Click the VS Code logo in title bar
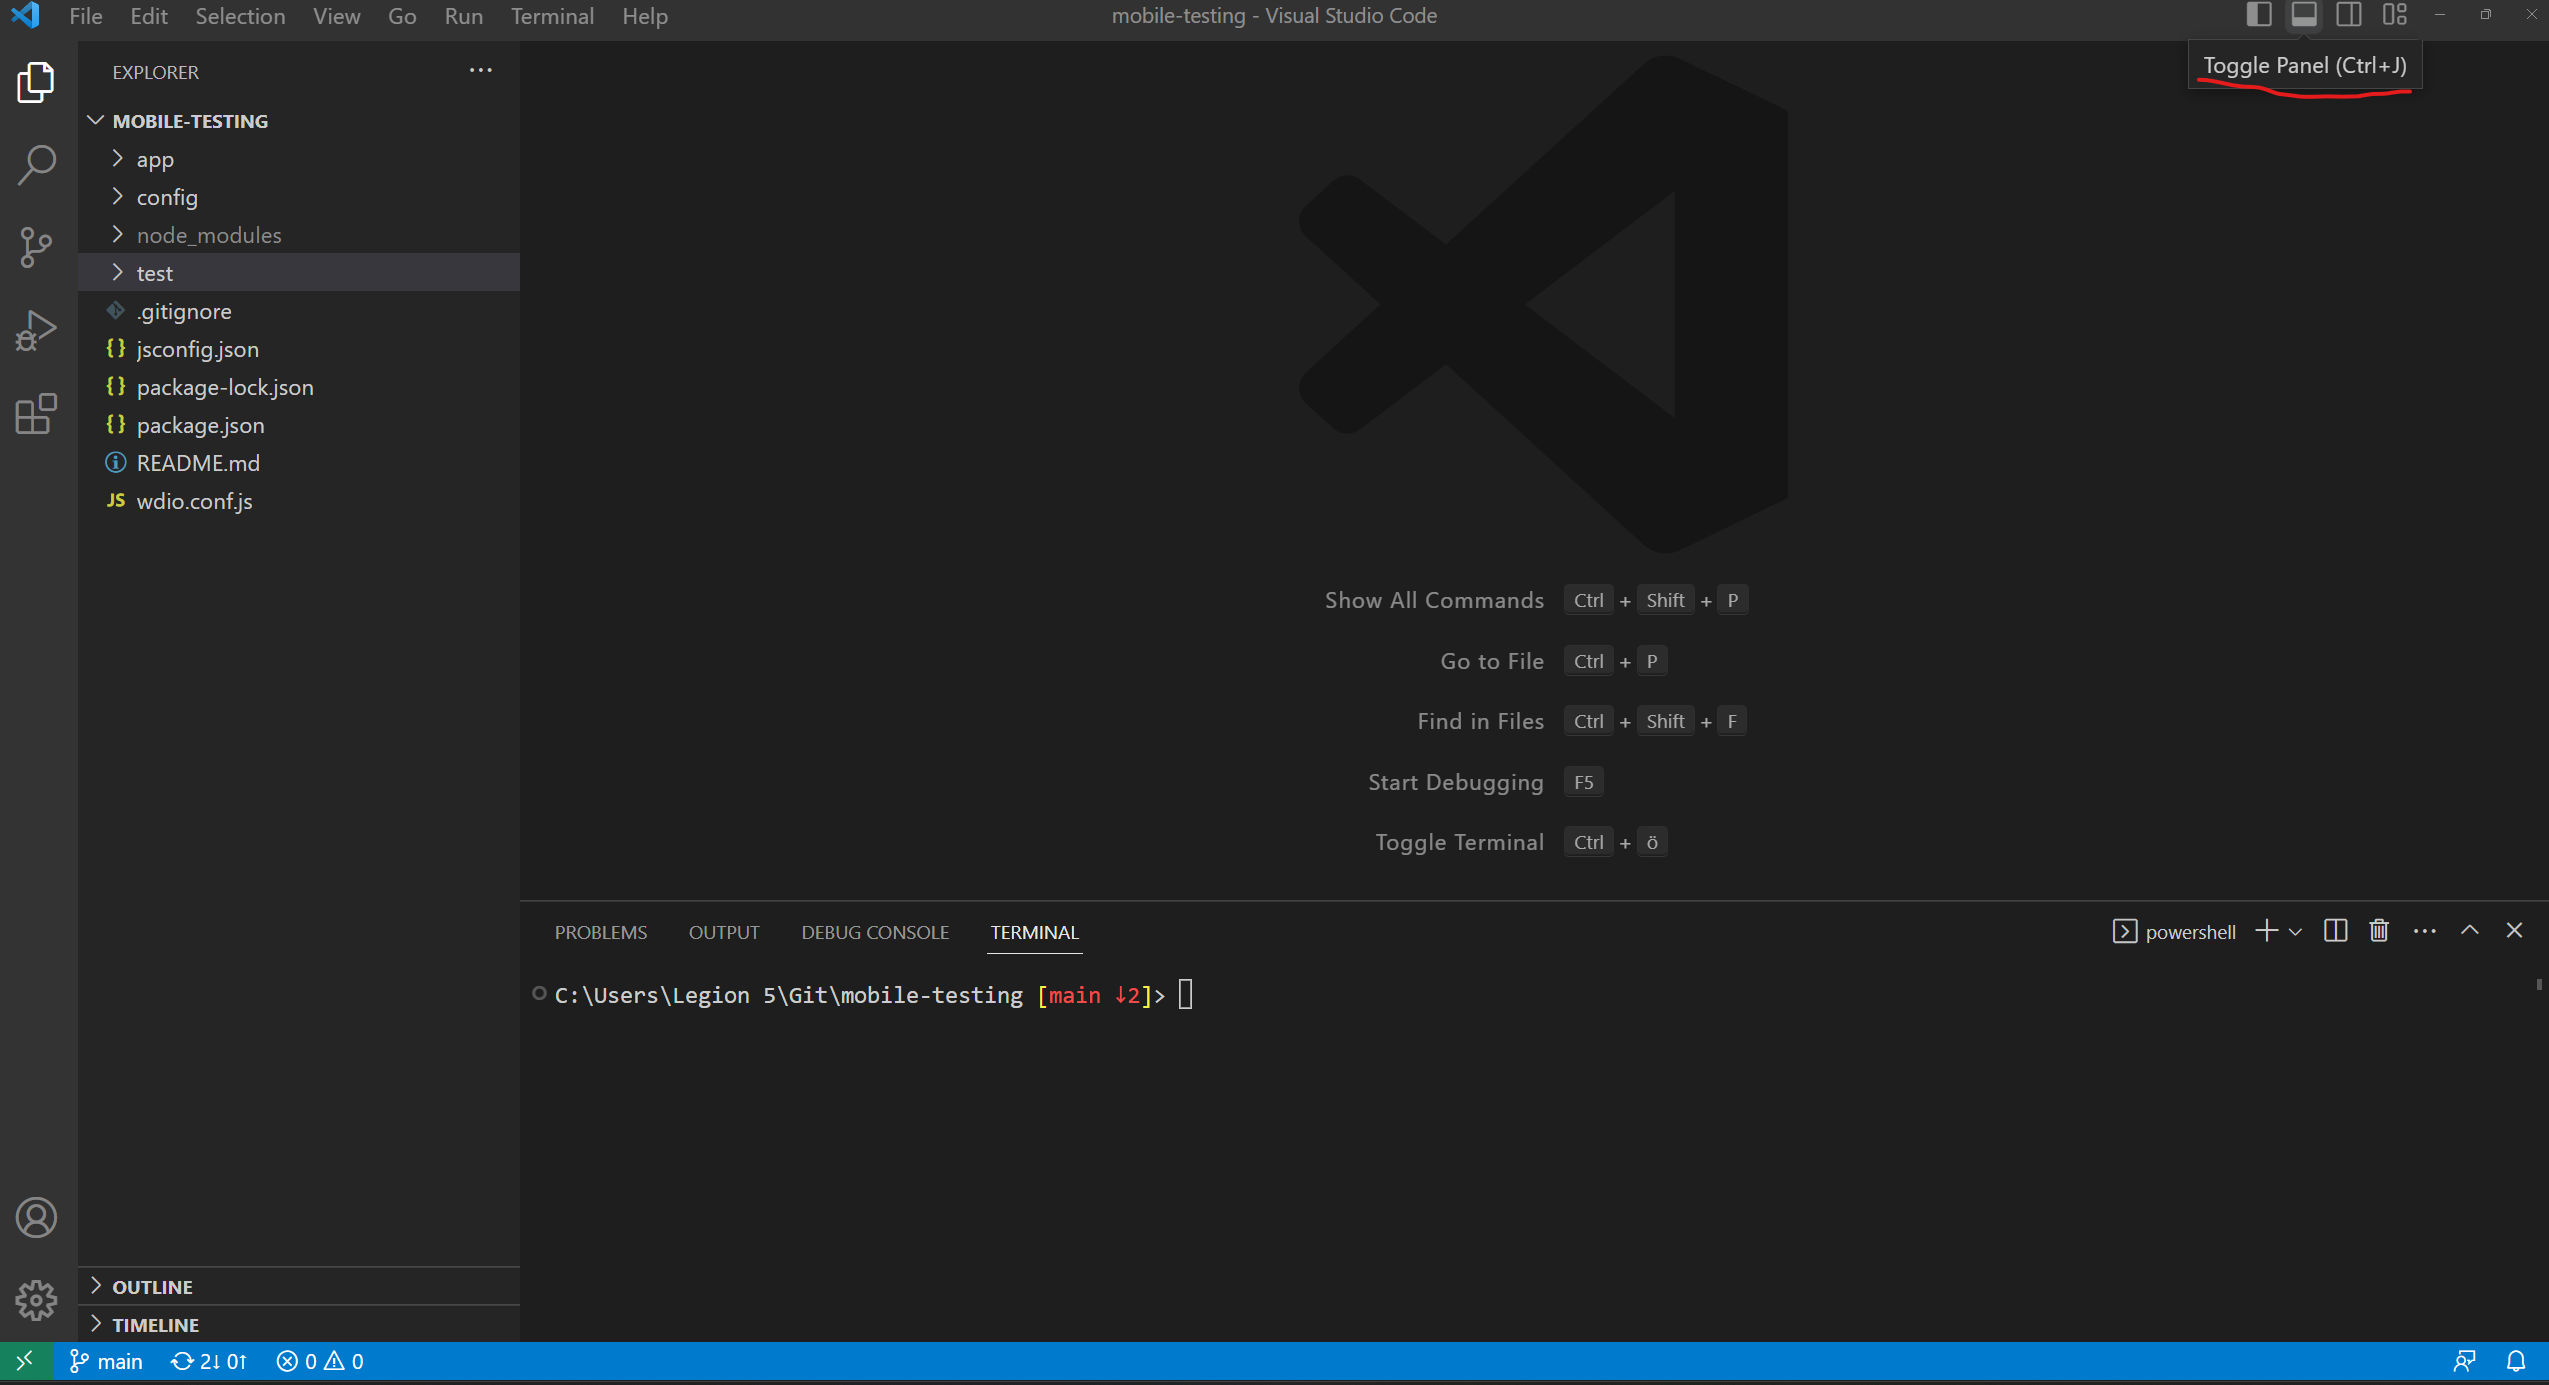 [x=26, y=15]
